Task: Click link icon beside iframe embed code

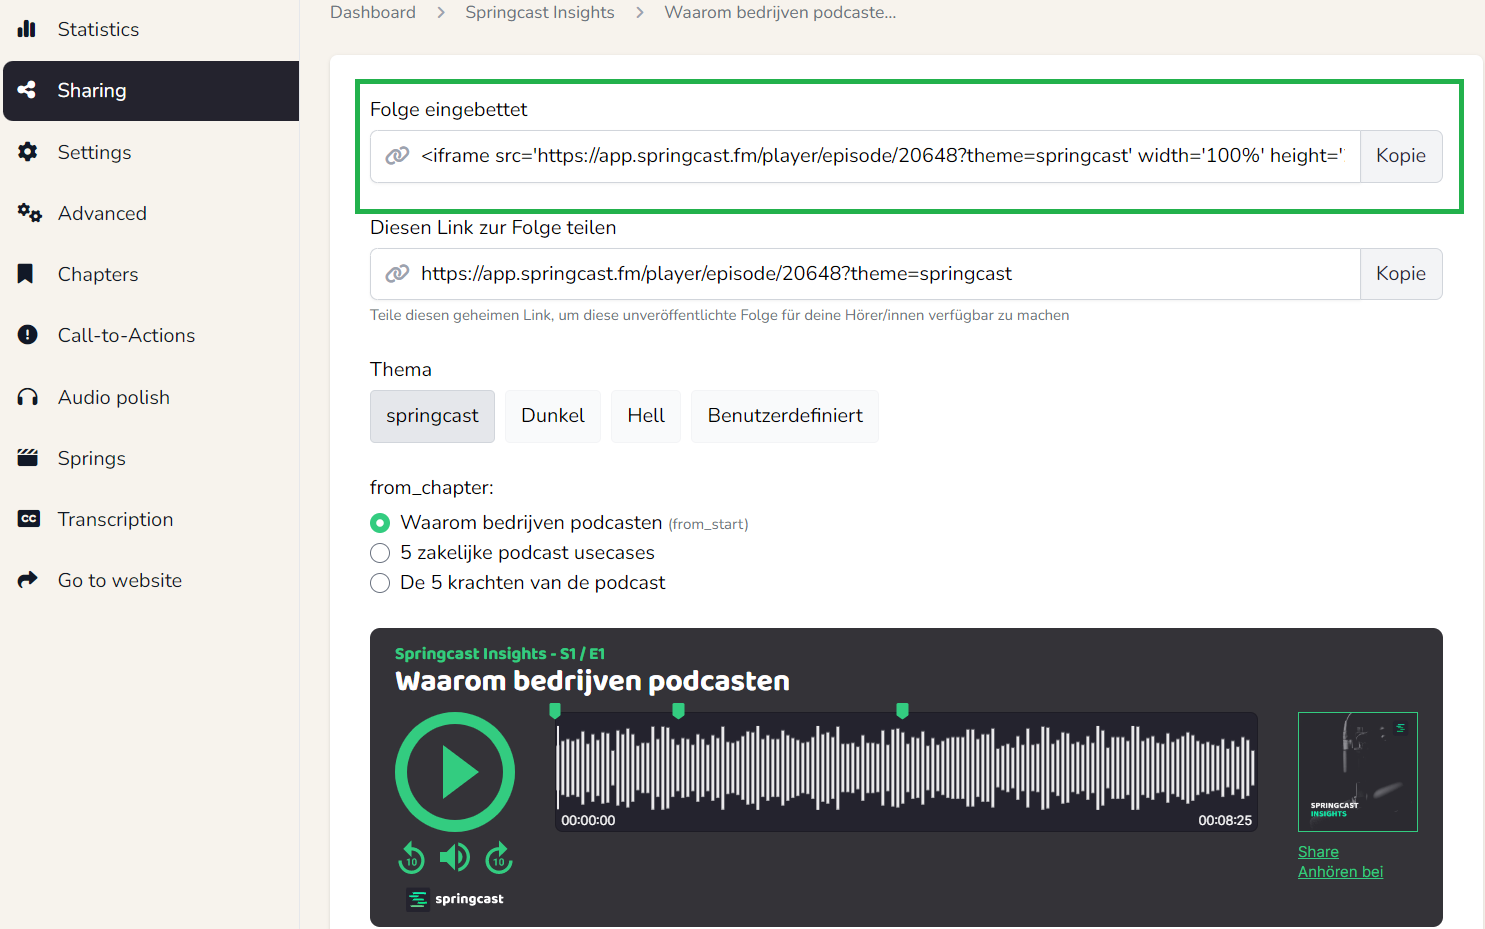Action: pyautogui.click(x=397, y=156)
